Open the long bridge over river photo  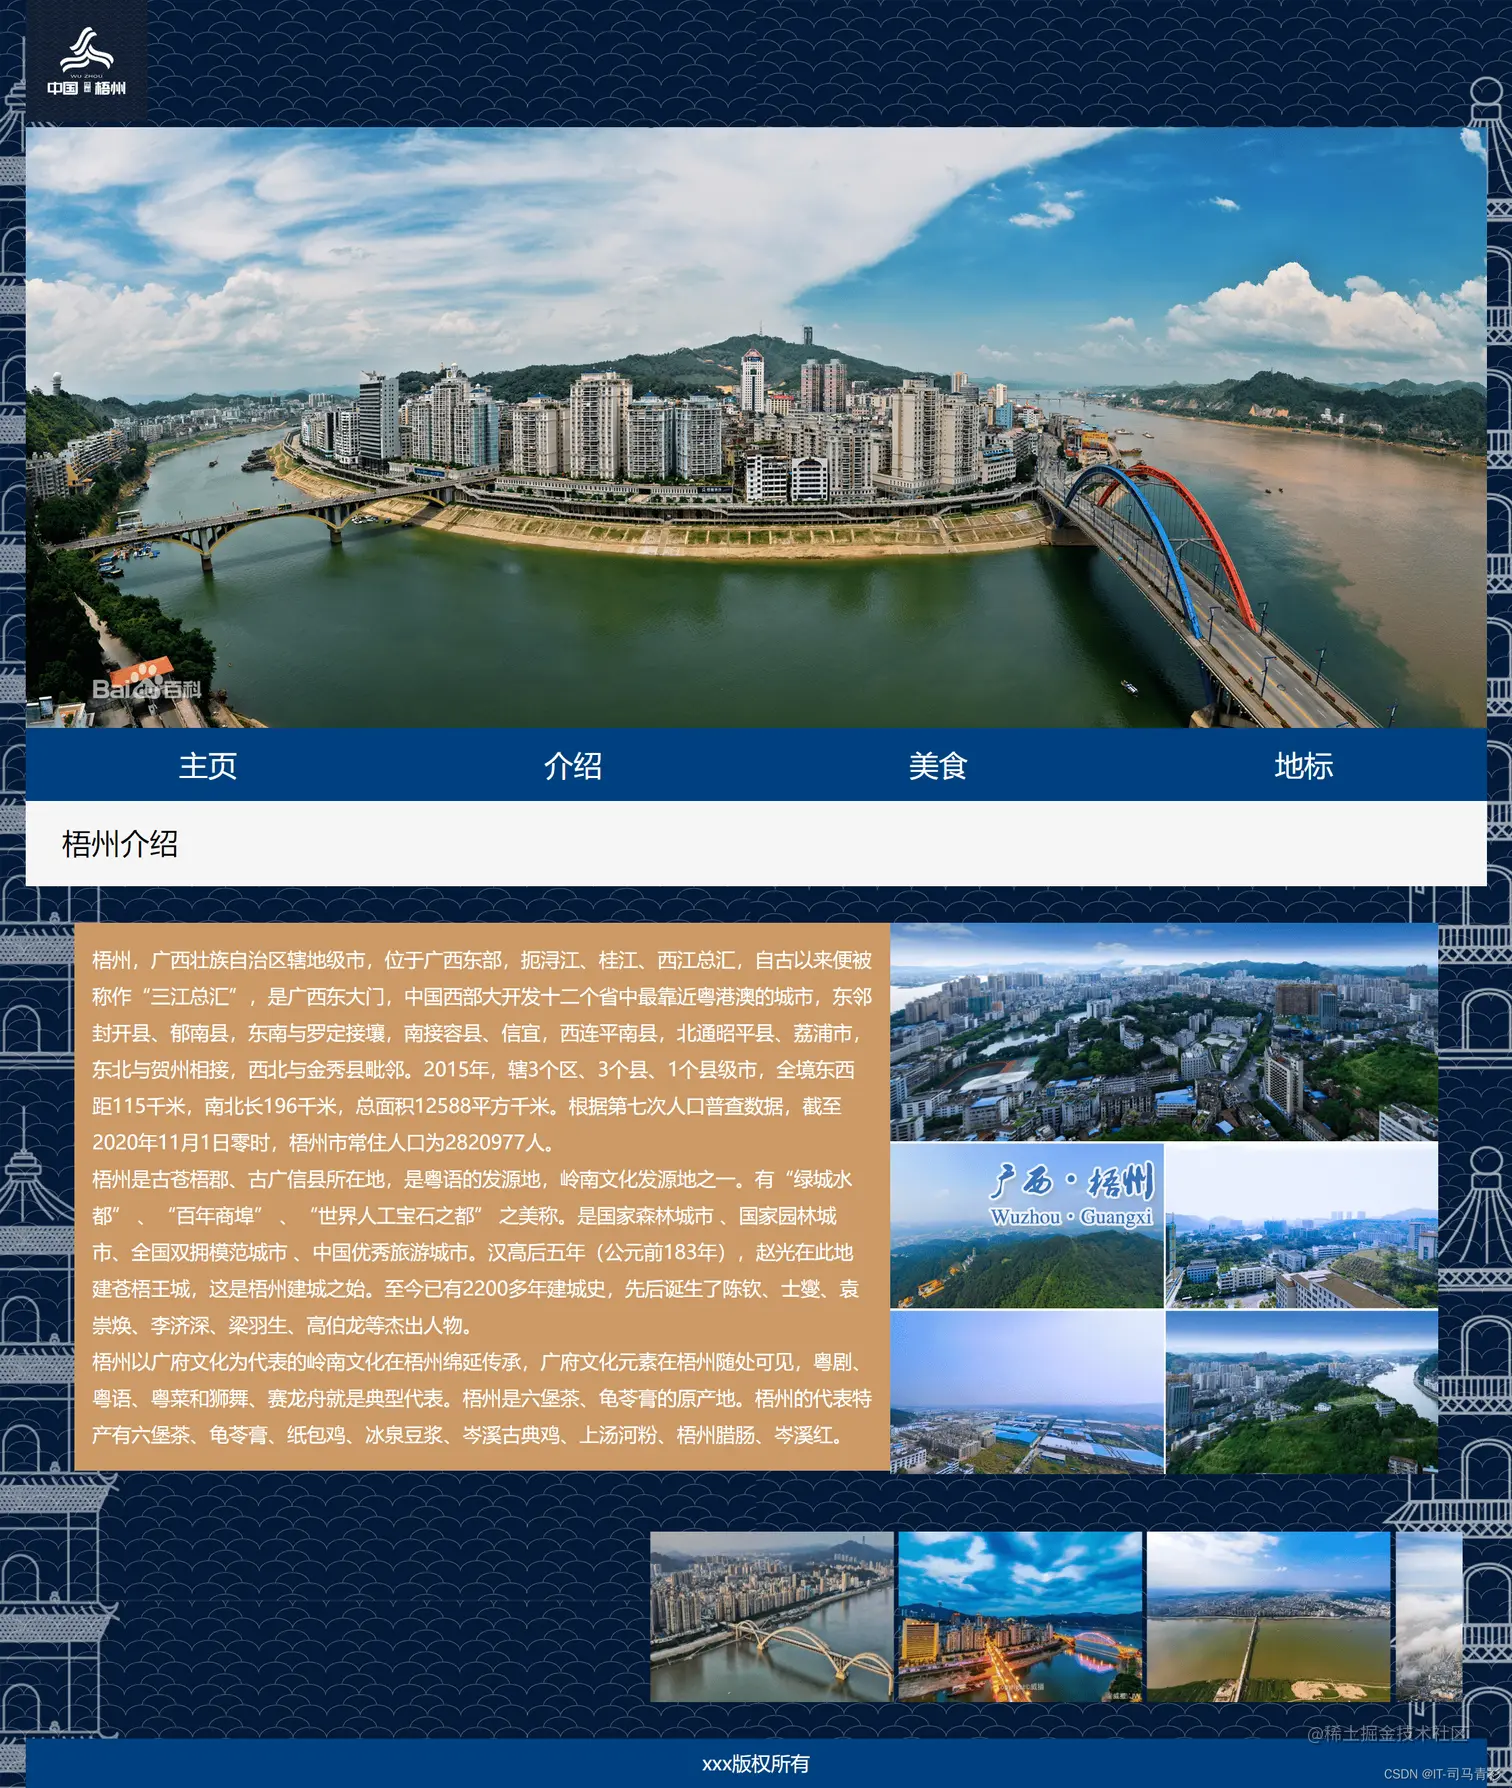tap(1268, 1617)
